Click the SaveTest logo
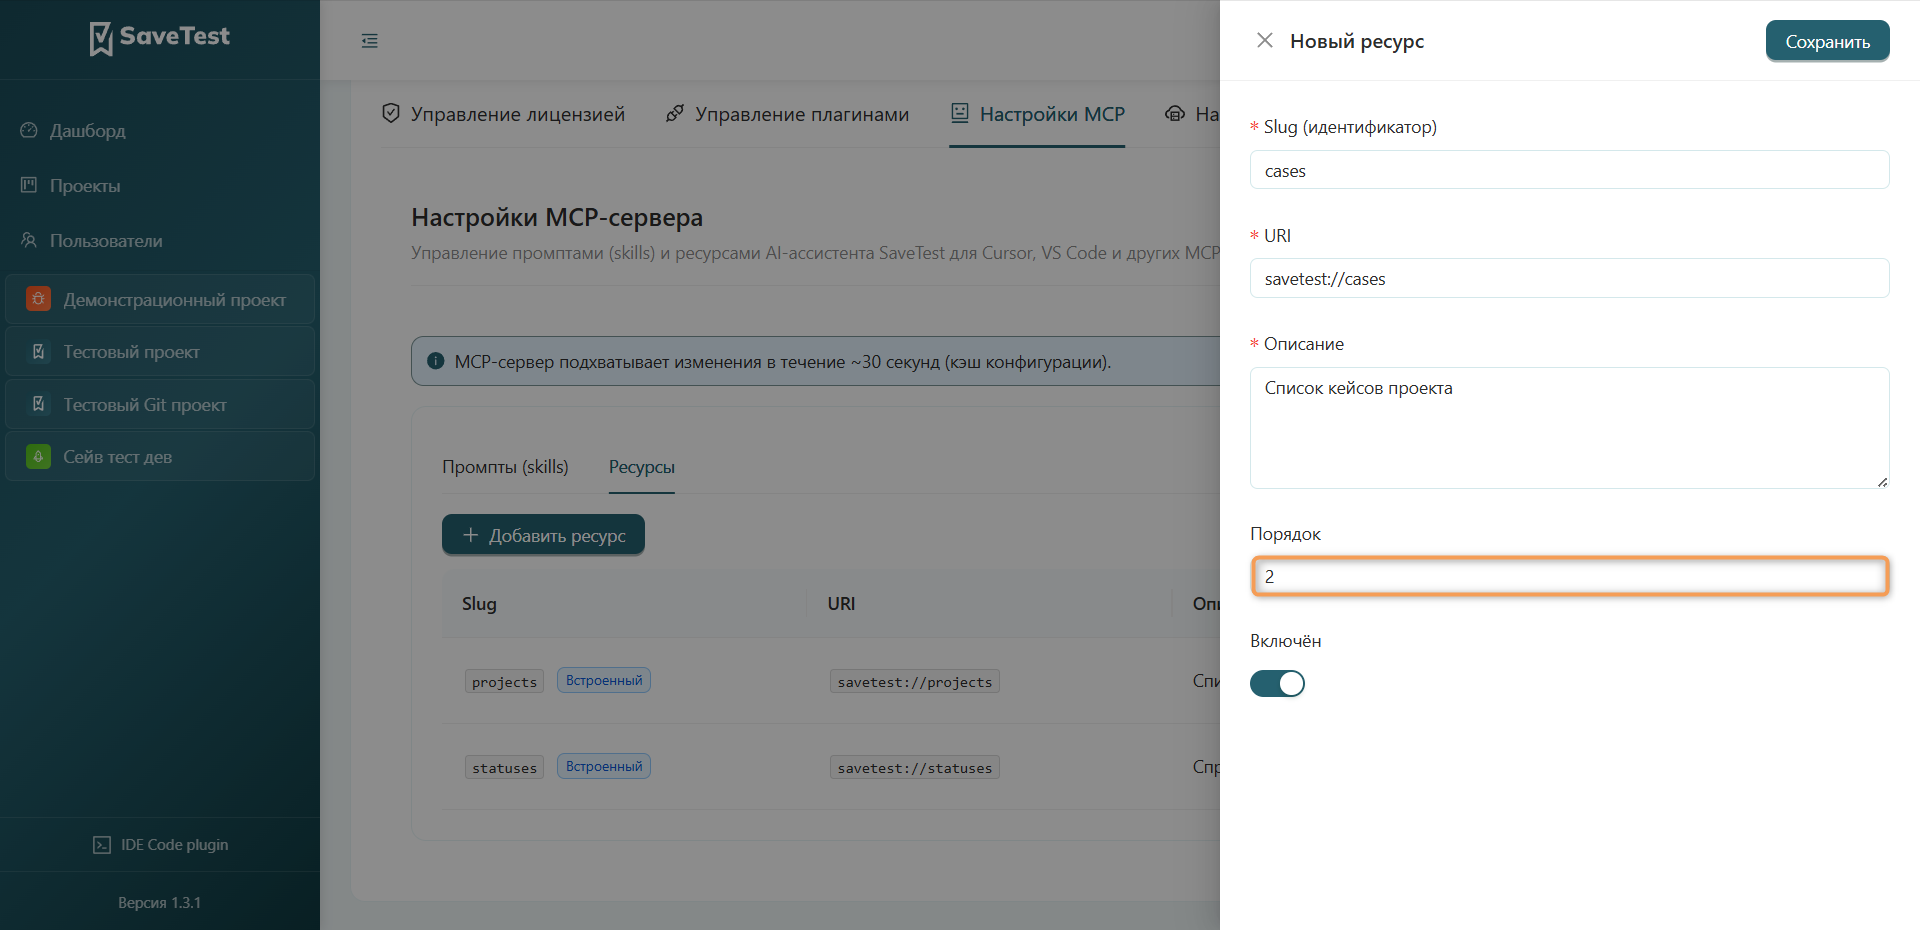The width and height of the screenshot is (1920, 930). click(160, 38)
